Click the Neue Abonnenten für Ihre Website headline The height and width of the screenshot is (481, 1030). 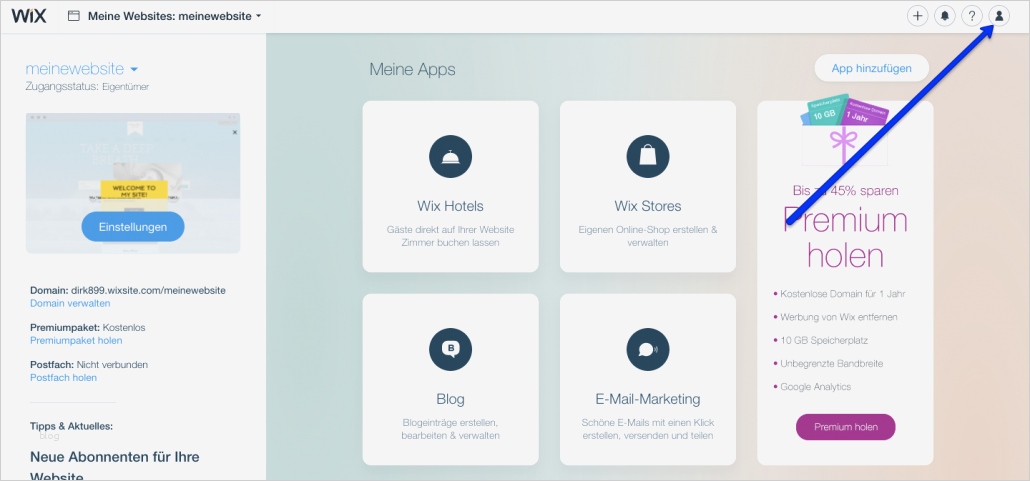115,465
